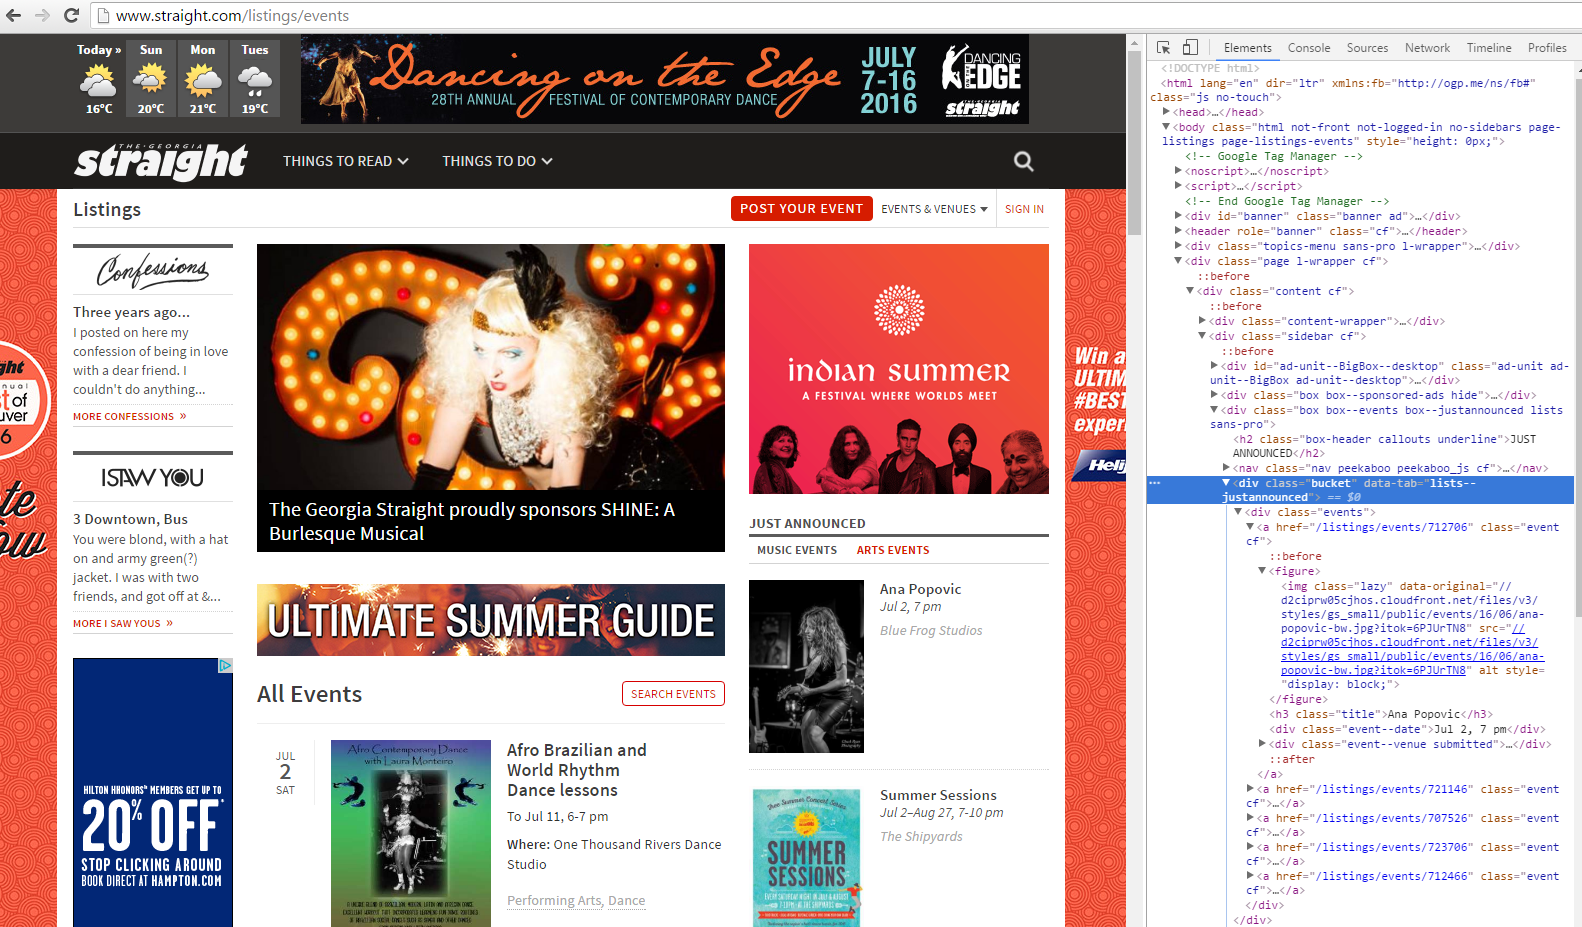Select the Arts Events tab
The height and width of the screenshot is (927, 1582).
click(x=893, y=550)
